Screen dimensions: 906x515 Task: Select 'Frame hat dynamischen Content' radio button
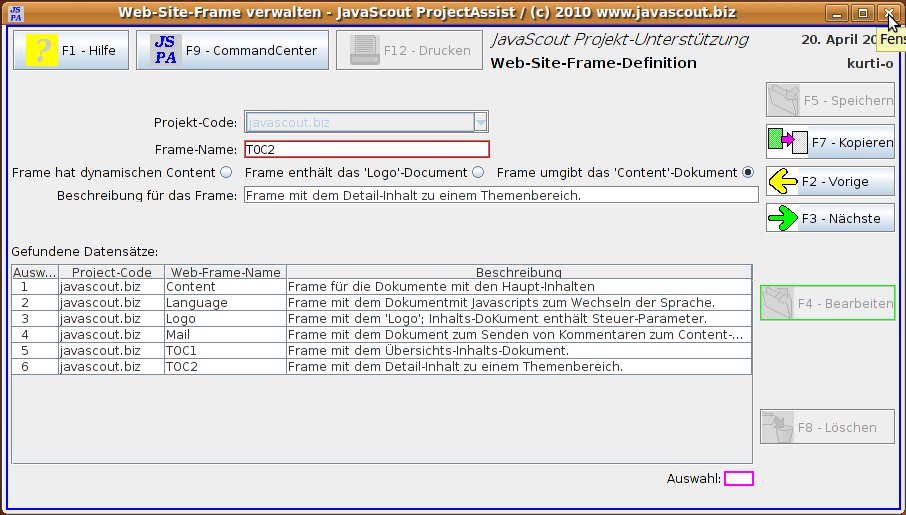click(x=226, y=172)
